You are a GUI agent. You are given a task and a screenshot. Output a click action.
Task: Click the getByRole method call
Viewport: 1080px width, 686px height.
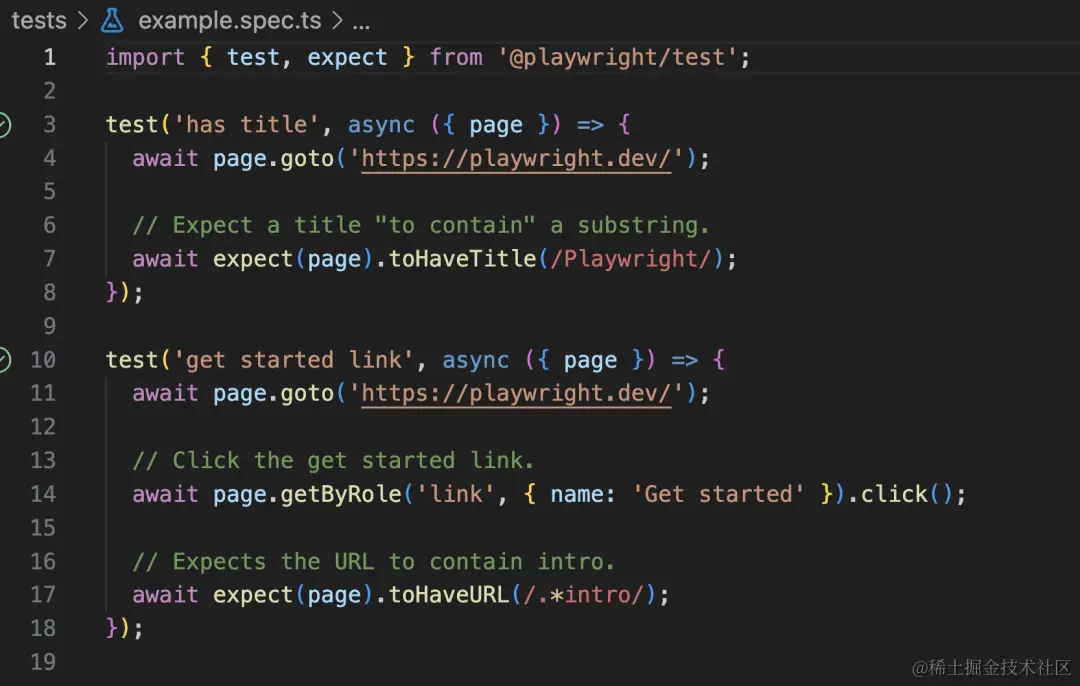pyautogui.click(x=340, y=494)
